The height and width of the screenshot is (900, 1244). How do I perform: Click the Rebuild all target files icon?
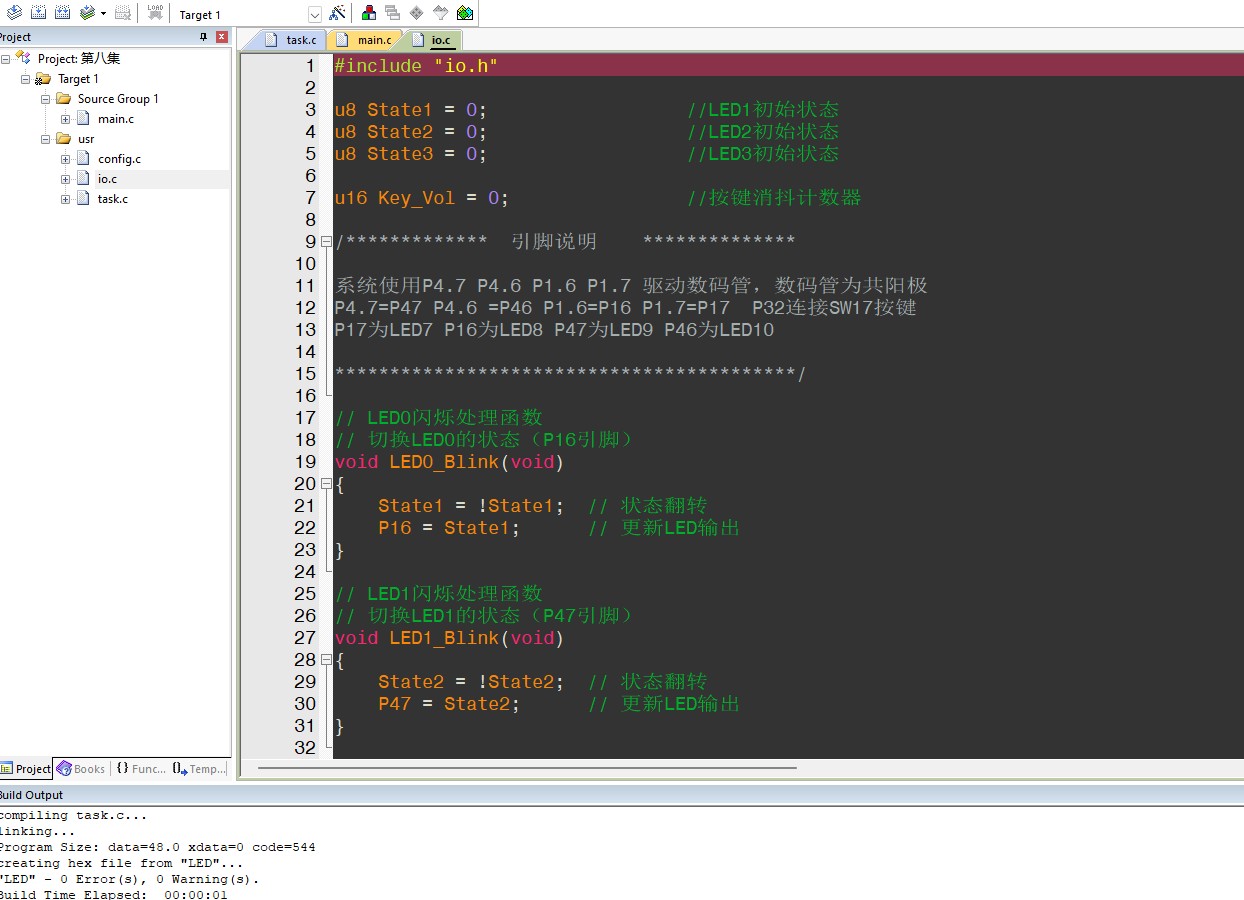62,13
